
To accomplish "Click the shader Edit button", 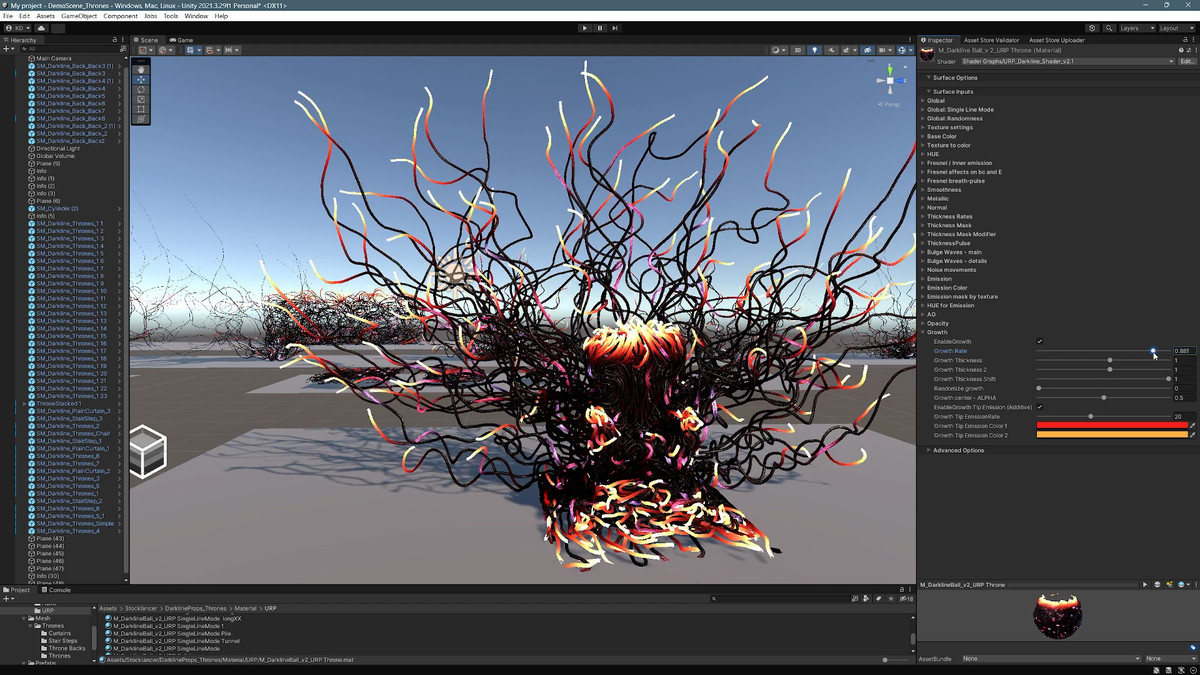I will [1187, 61].
